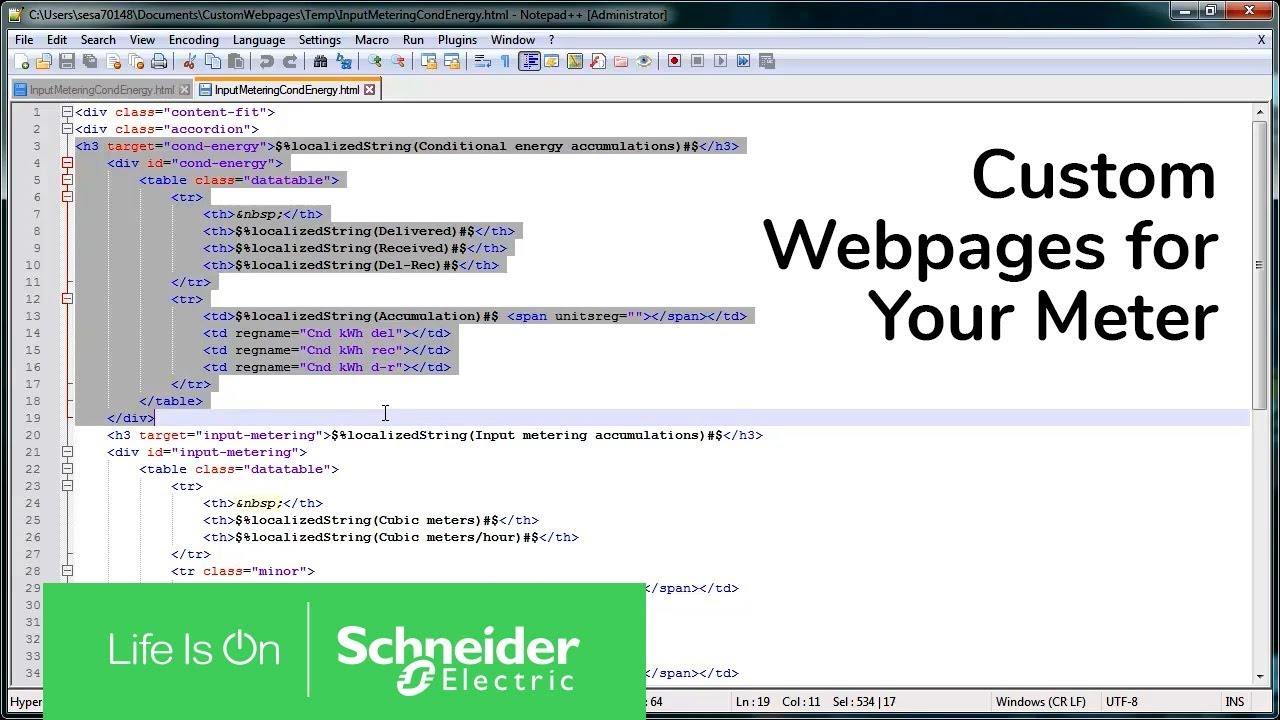This screenshot has height=720, width=1280.
Task: Click the Close document toolbar icon
Action: (x=113, y=61)
